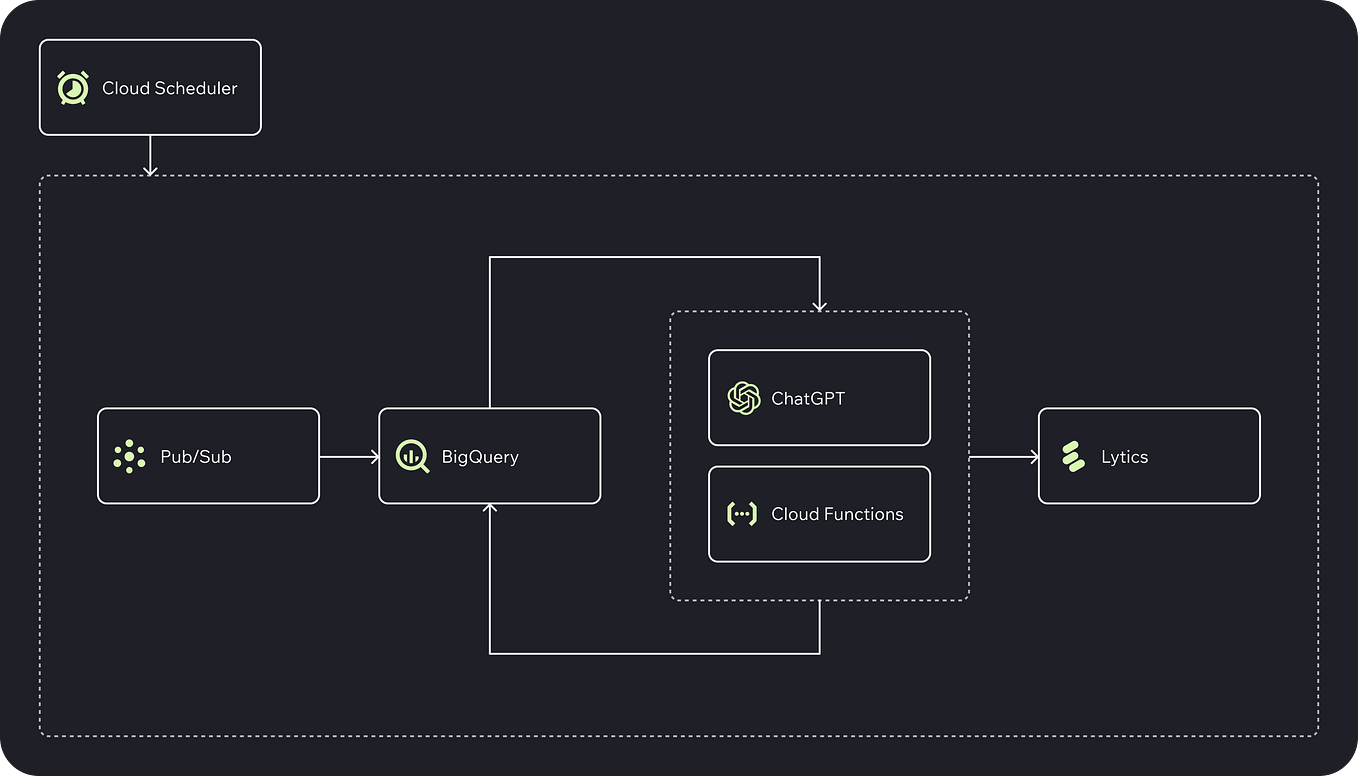
Task: Select the "Cloud Scheduler" label text
Action: 170,88
